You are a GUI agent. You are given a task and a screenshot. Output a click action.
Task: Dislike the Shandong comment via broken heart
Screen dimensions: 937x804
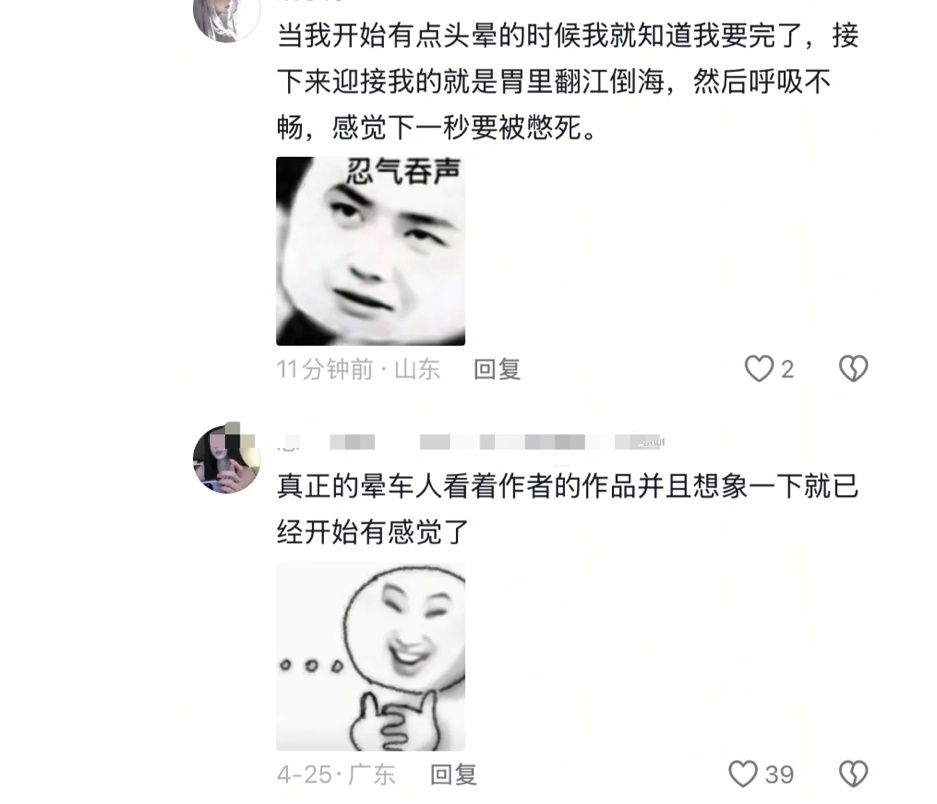pos(853,369)
